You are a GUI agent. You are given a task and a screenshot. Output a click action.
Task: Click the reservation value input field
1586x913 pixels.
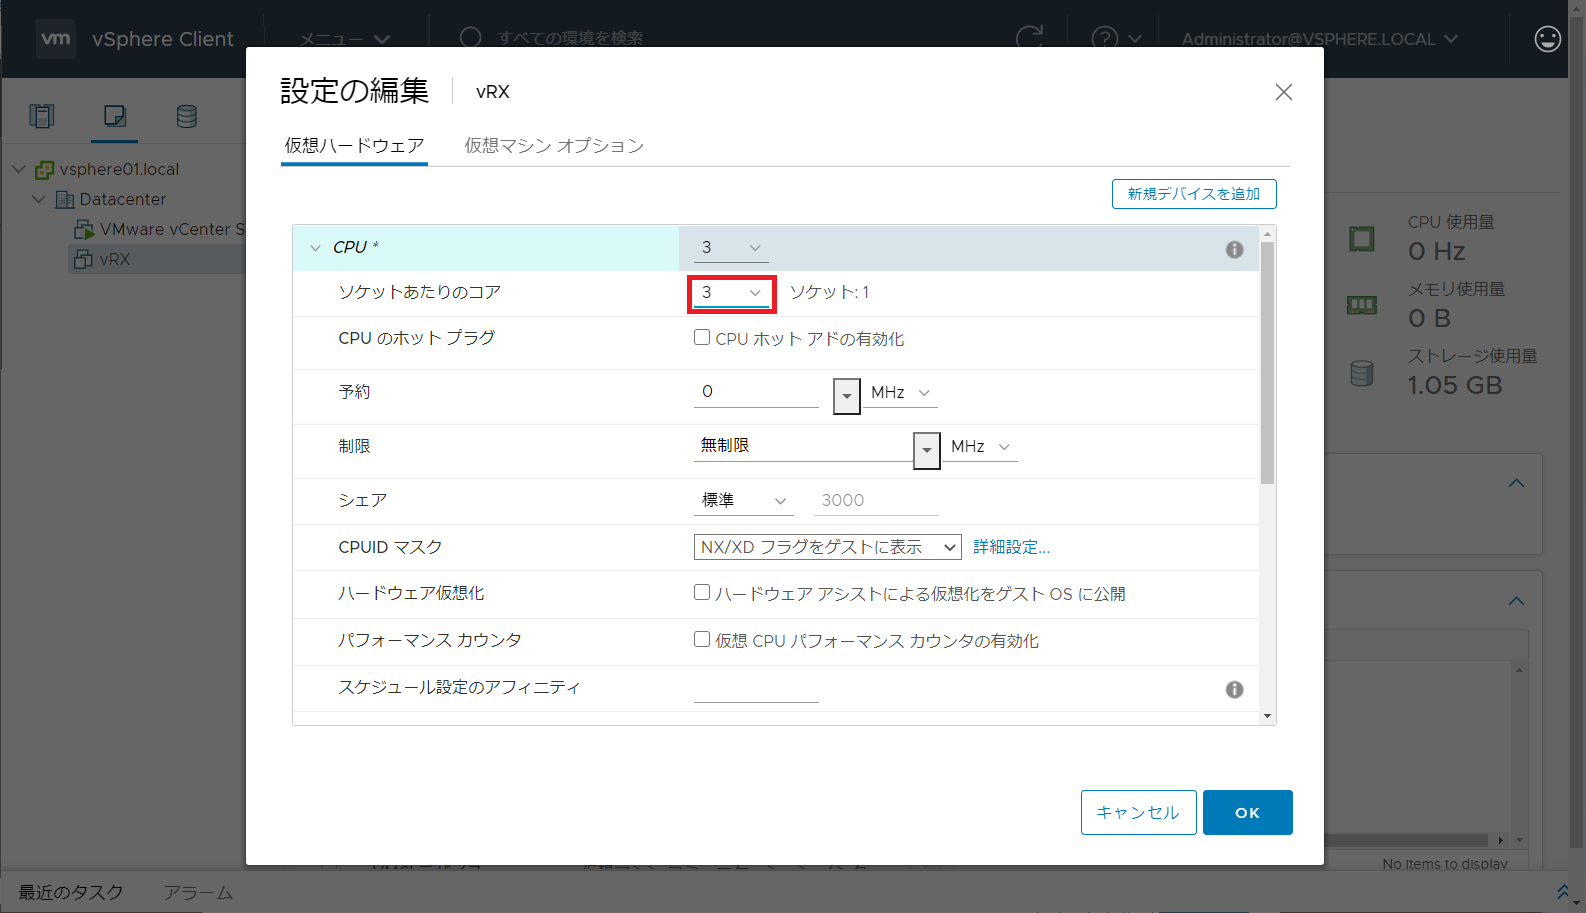tap(756, 392)
